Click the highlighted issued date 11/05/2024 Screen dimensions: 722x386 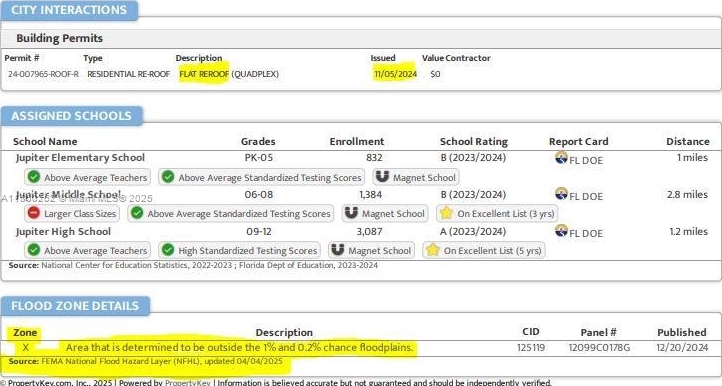pos(395,74)
